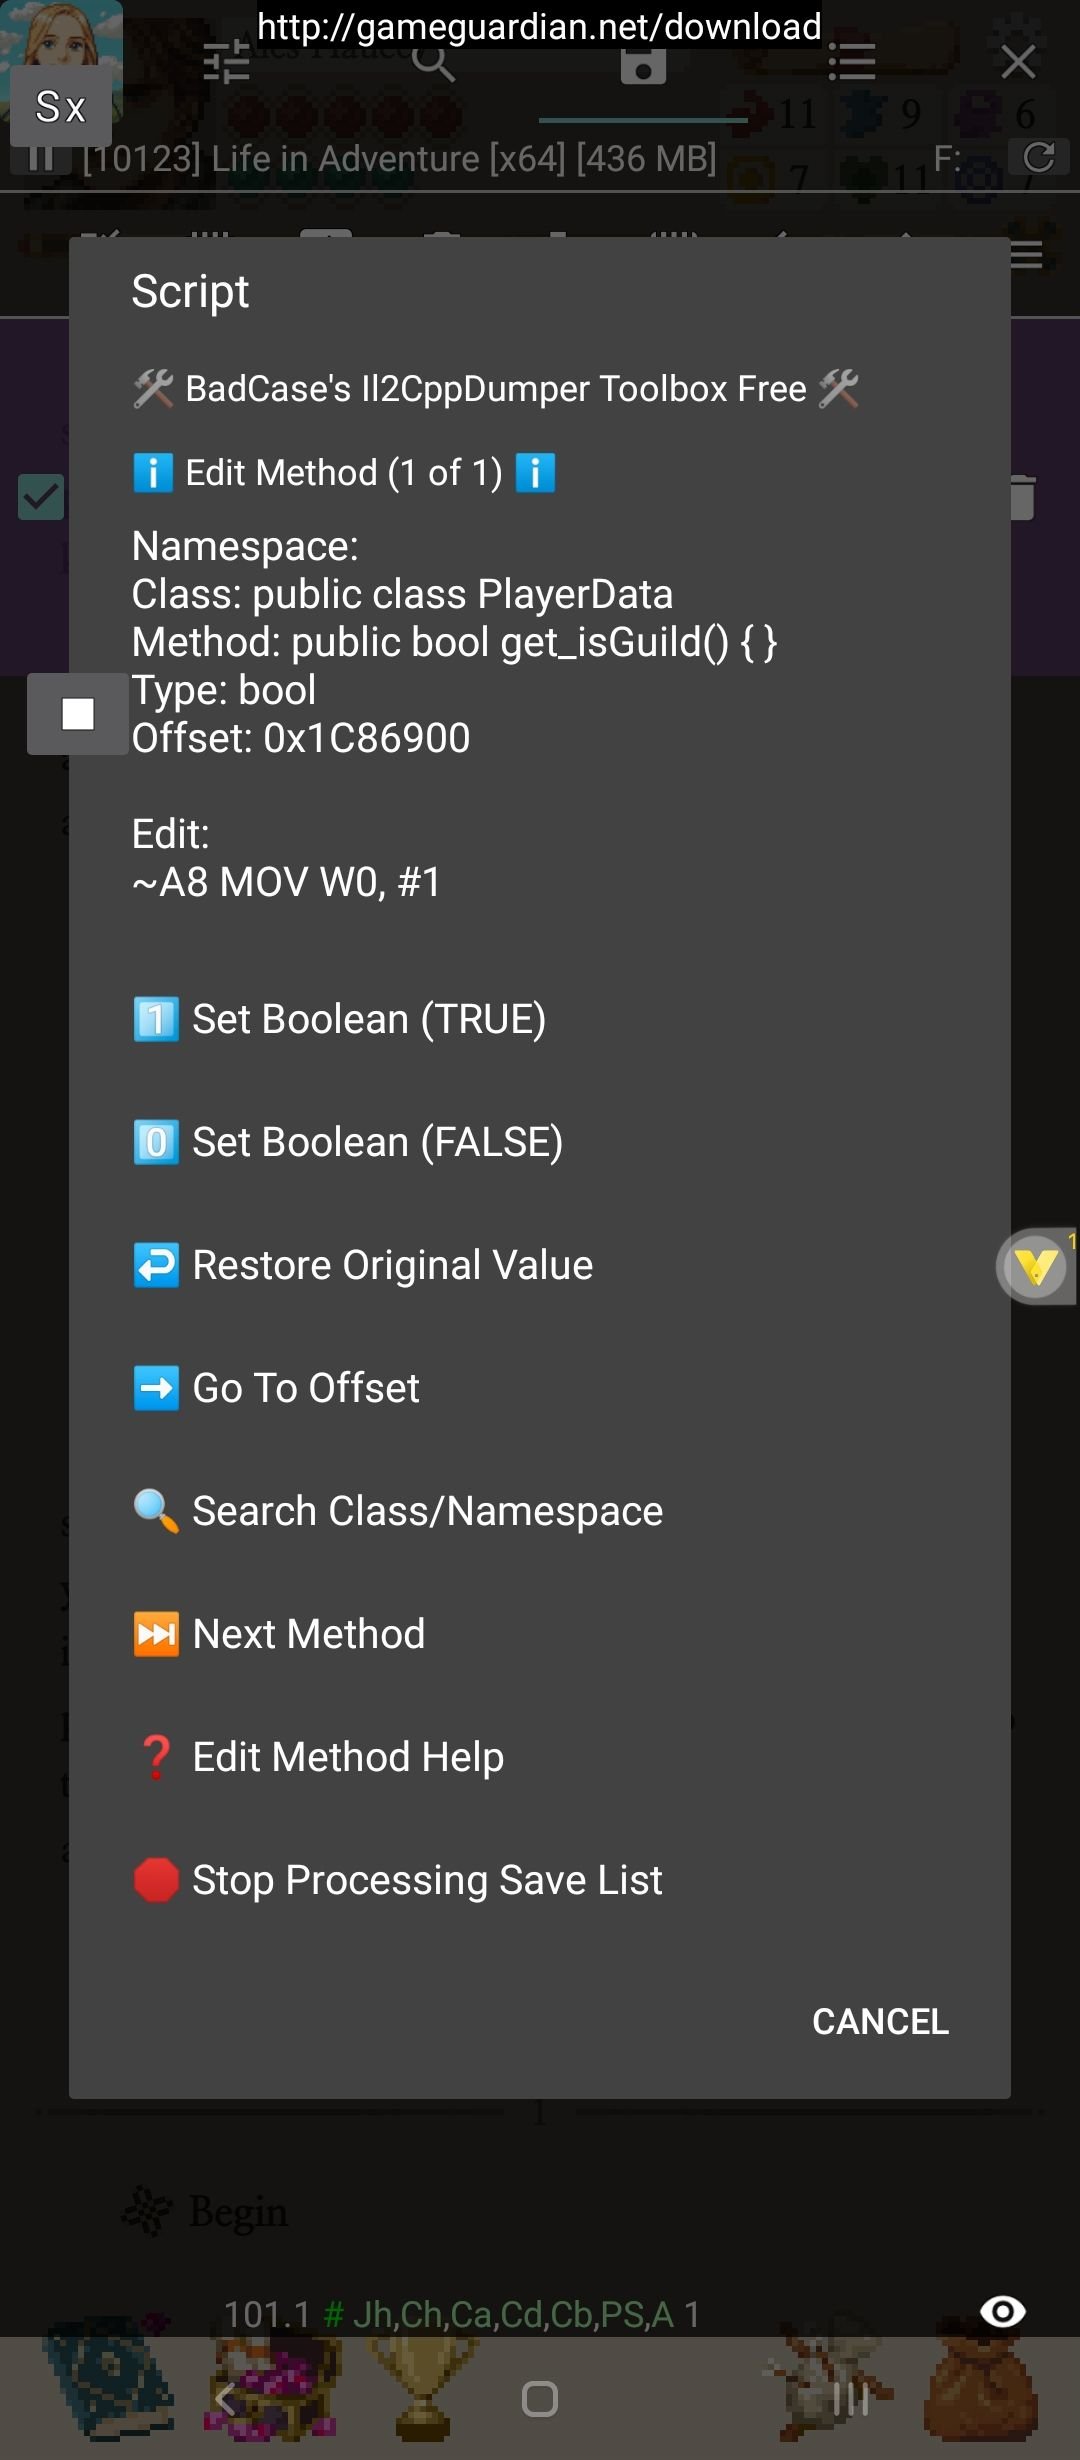Open the settings sliders icon

(226, 63)
